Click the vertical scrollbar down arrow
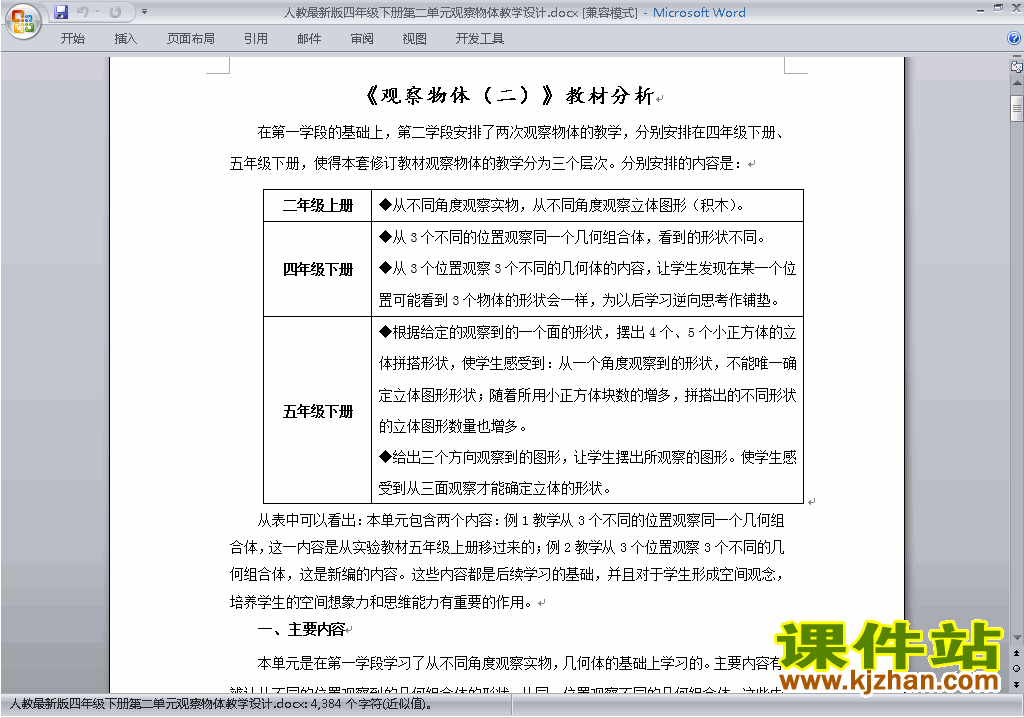Viewport: 1024px width, 718px height. pos(1017,638)
